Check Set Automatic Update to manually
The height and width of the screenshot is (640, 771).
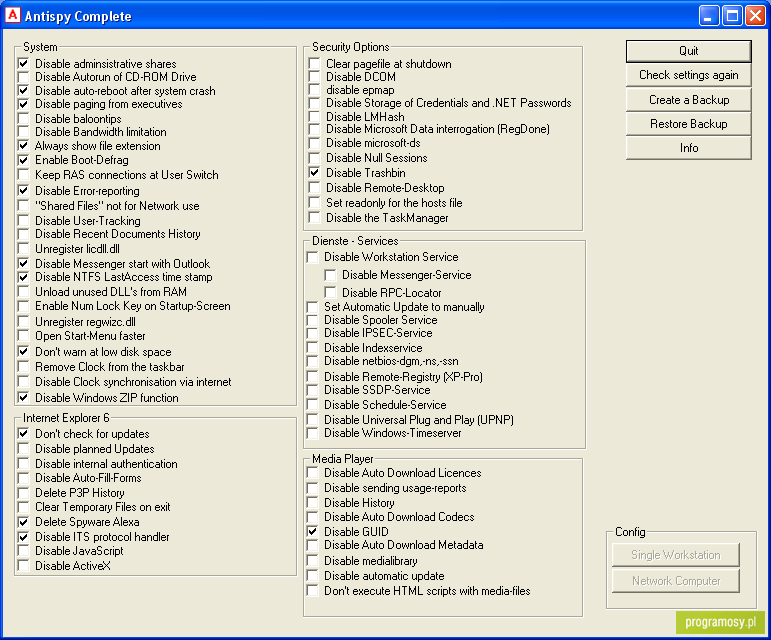(x=312, y=307)
